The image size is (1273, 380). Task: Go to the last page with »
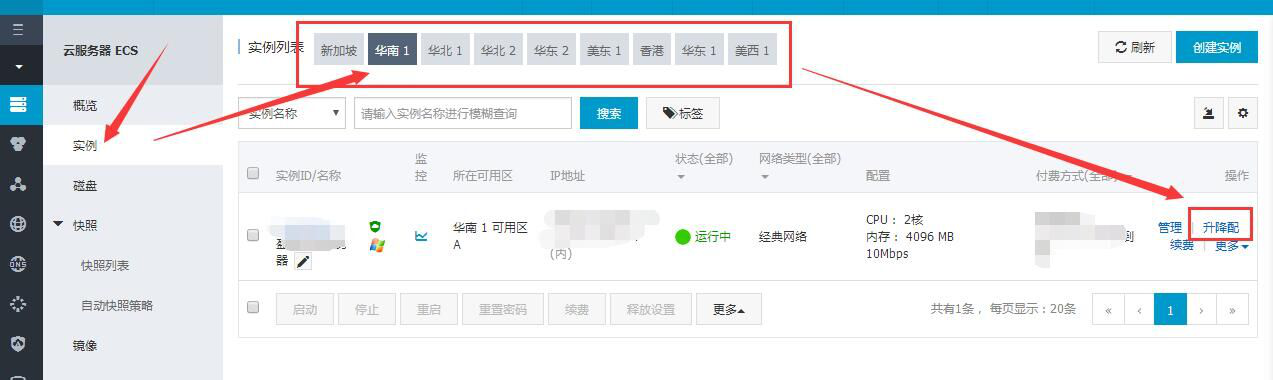(x=1233, y=310)
